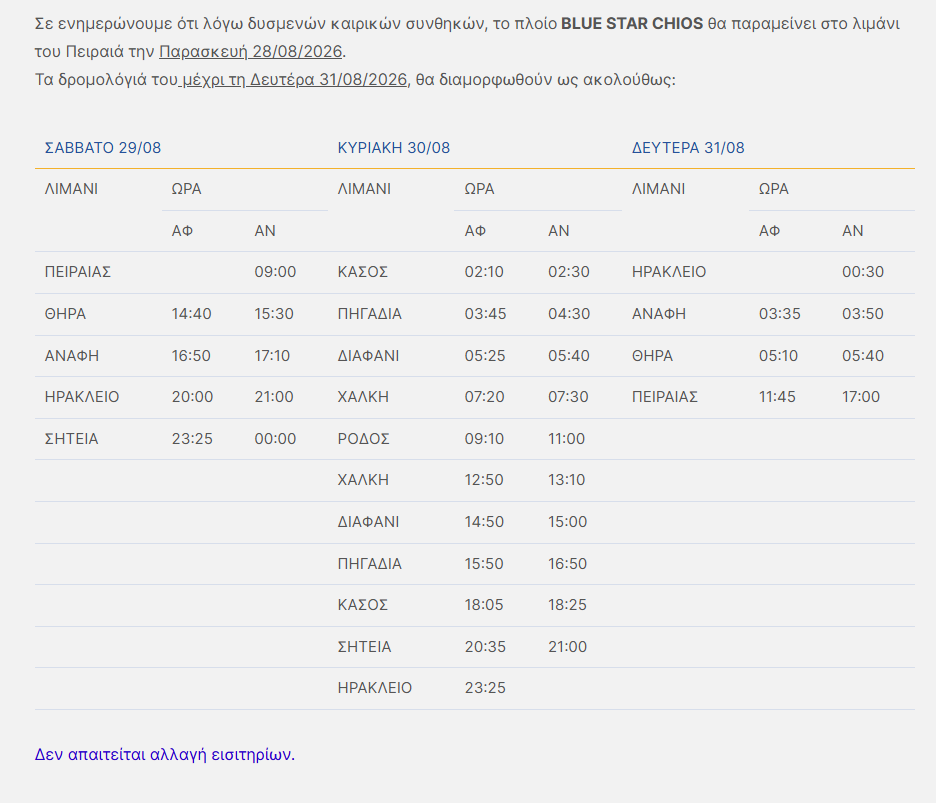Click the 09:00 departure time for ΠΕΙΡΑΙΑΣ

pos(275,272)
